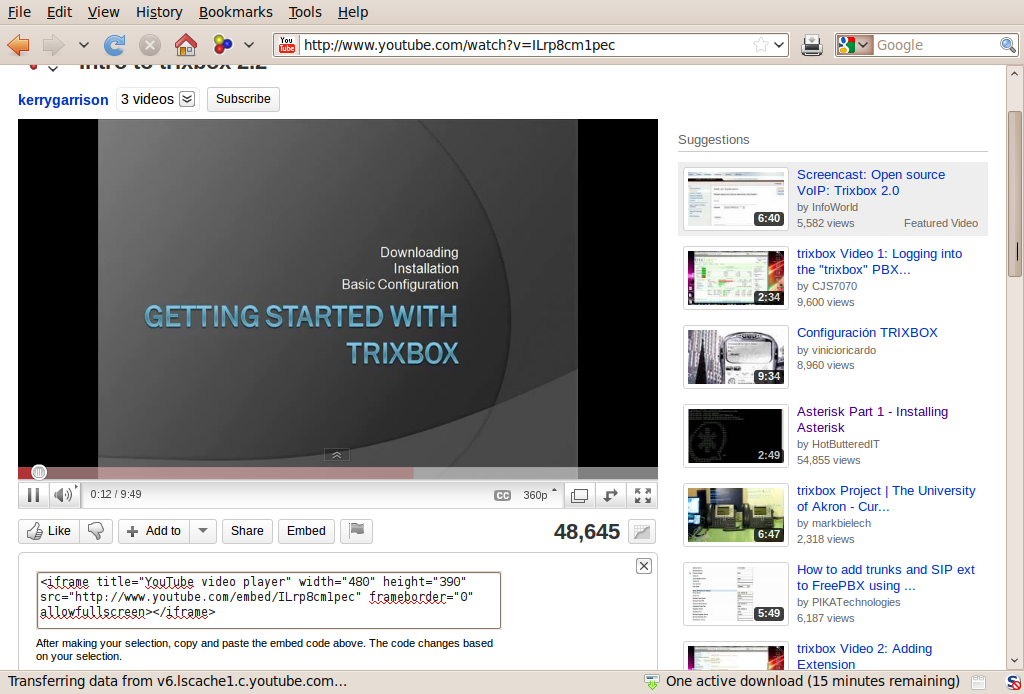
Task: Dislike the video with thumbs down
Action: click(96, 531)
